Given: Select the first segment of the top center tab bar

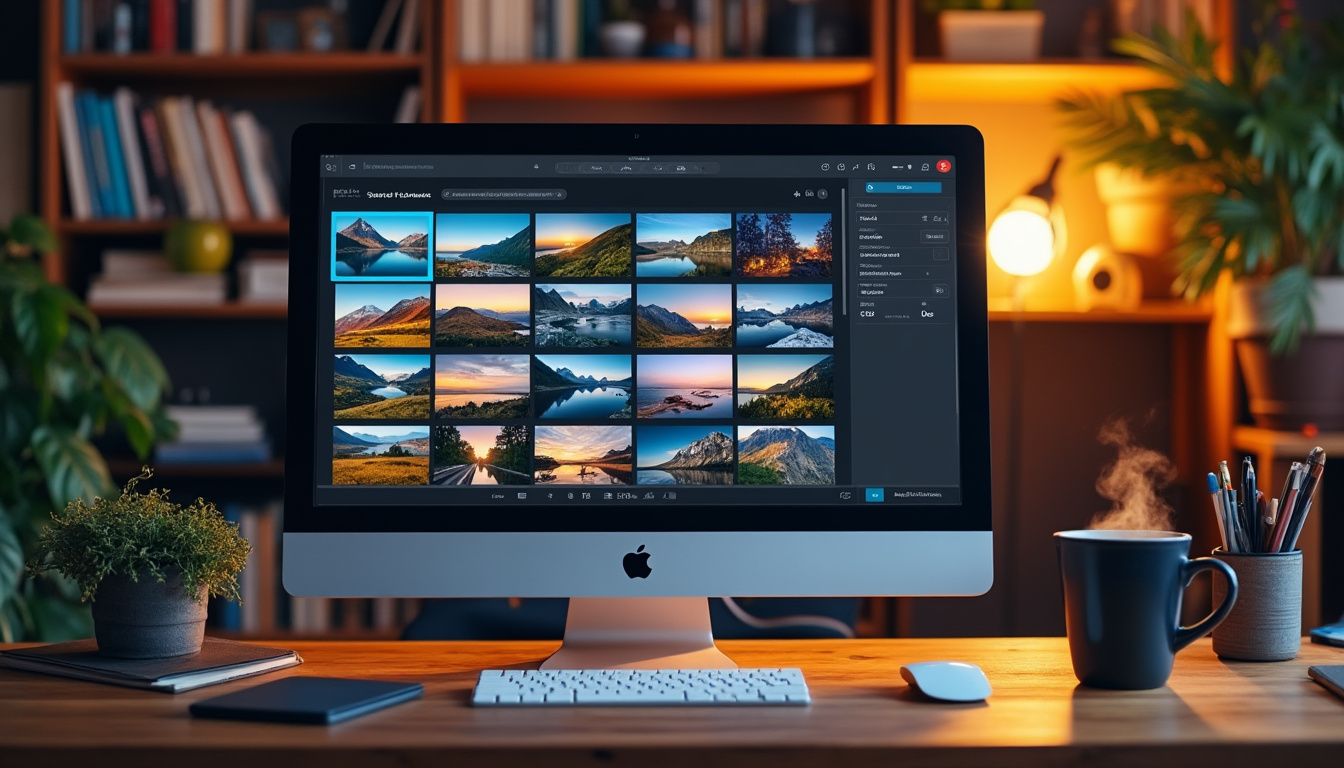Looking at the screenshot, I should pos(597,167).
